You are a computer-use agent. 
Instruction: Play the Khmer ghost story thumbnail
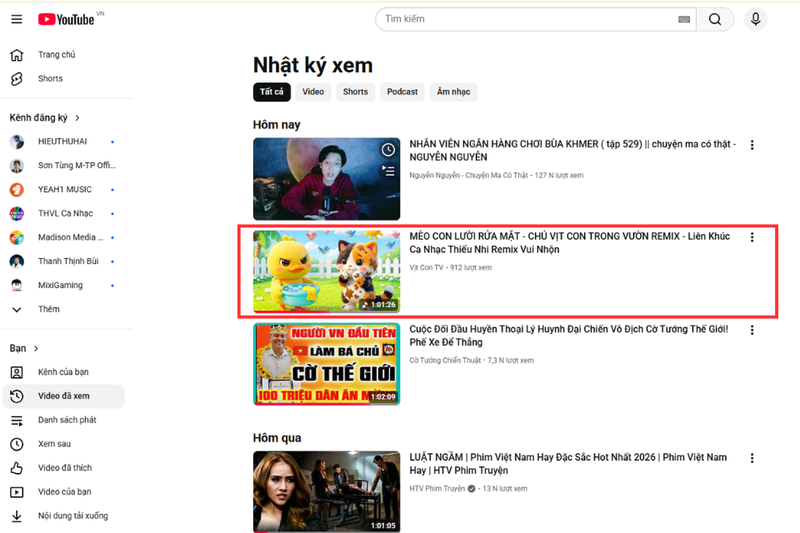[327, 179]
